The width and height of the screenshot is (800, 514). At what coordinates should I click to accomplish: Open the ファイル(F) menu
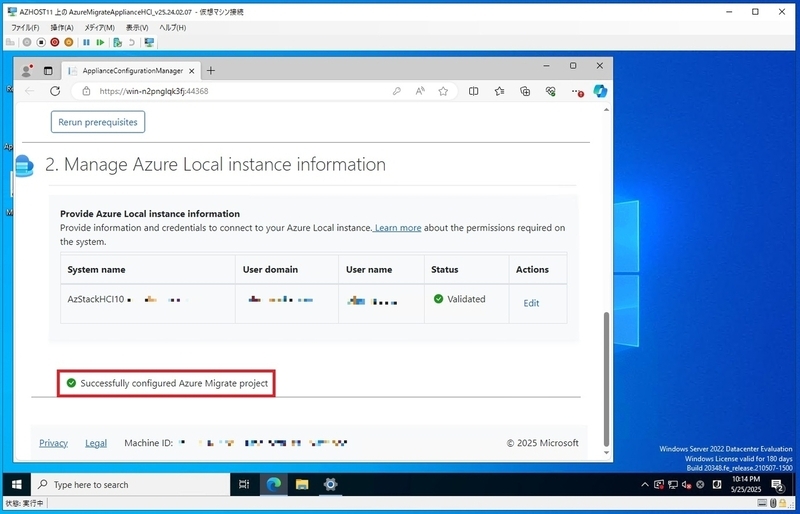tap(25, 28)
